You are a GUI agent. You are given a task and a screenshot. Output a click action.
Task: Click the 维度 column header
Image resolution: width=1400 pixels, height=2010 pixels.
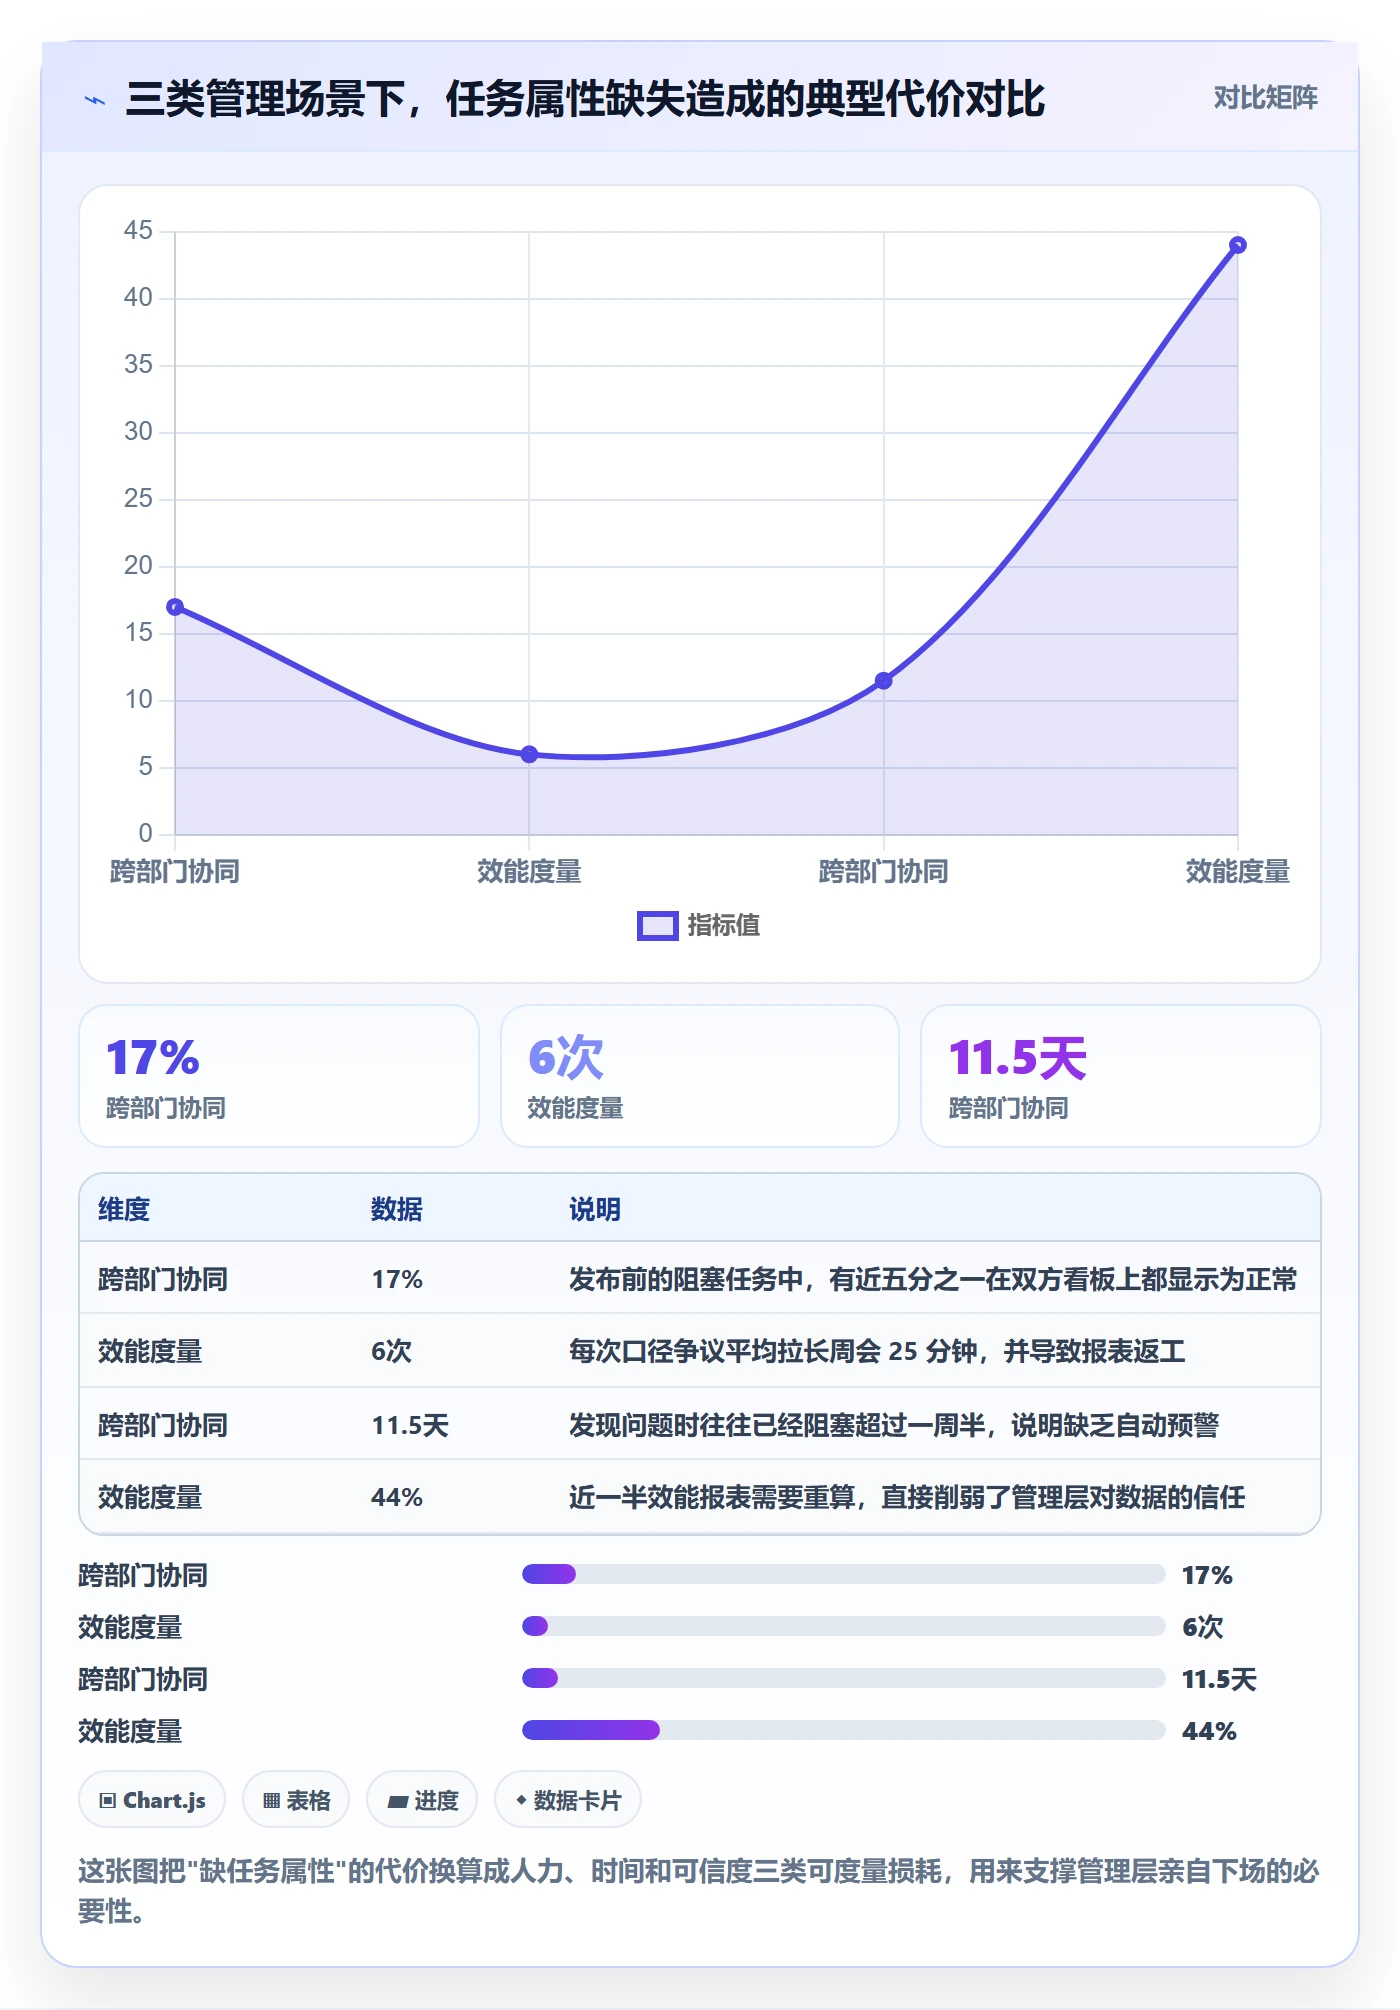[124, 1210]
